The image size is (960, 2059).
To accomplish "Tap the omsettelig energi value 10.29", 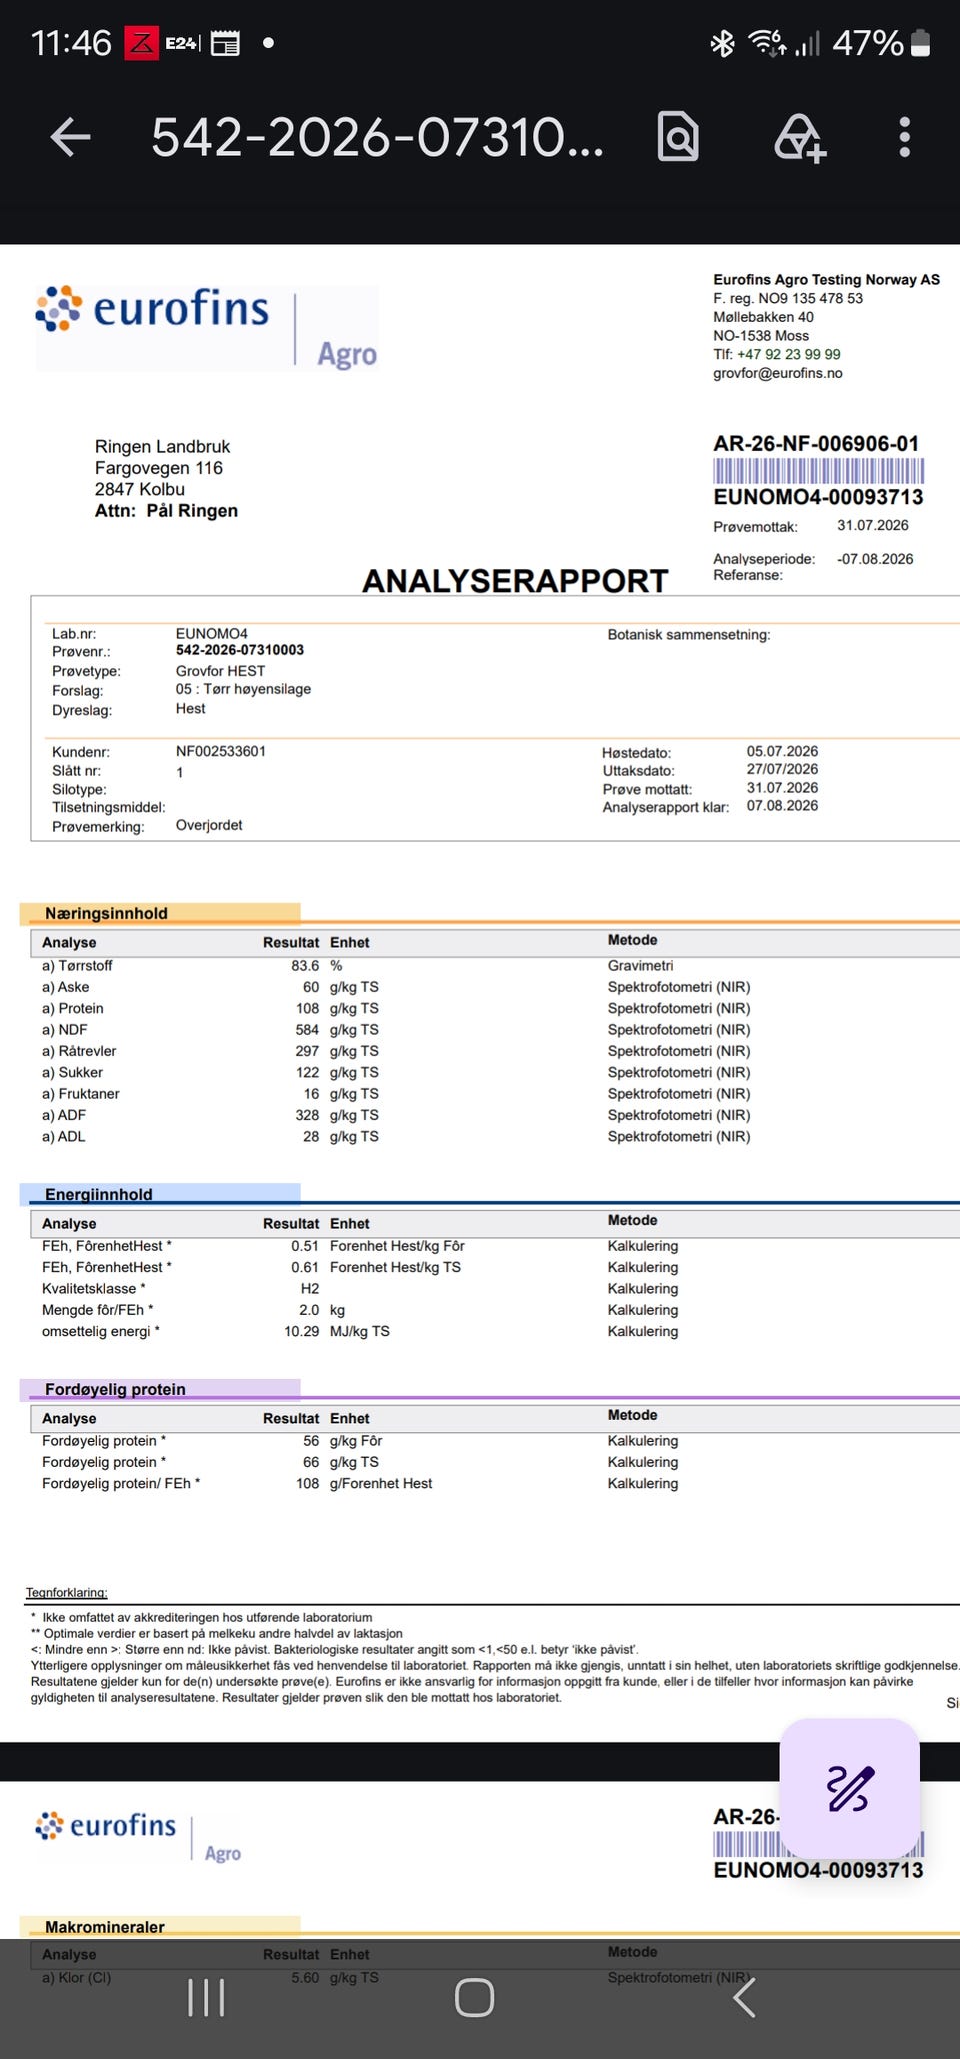I will coord(302,1332).
